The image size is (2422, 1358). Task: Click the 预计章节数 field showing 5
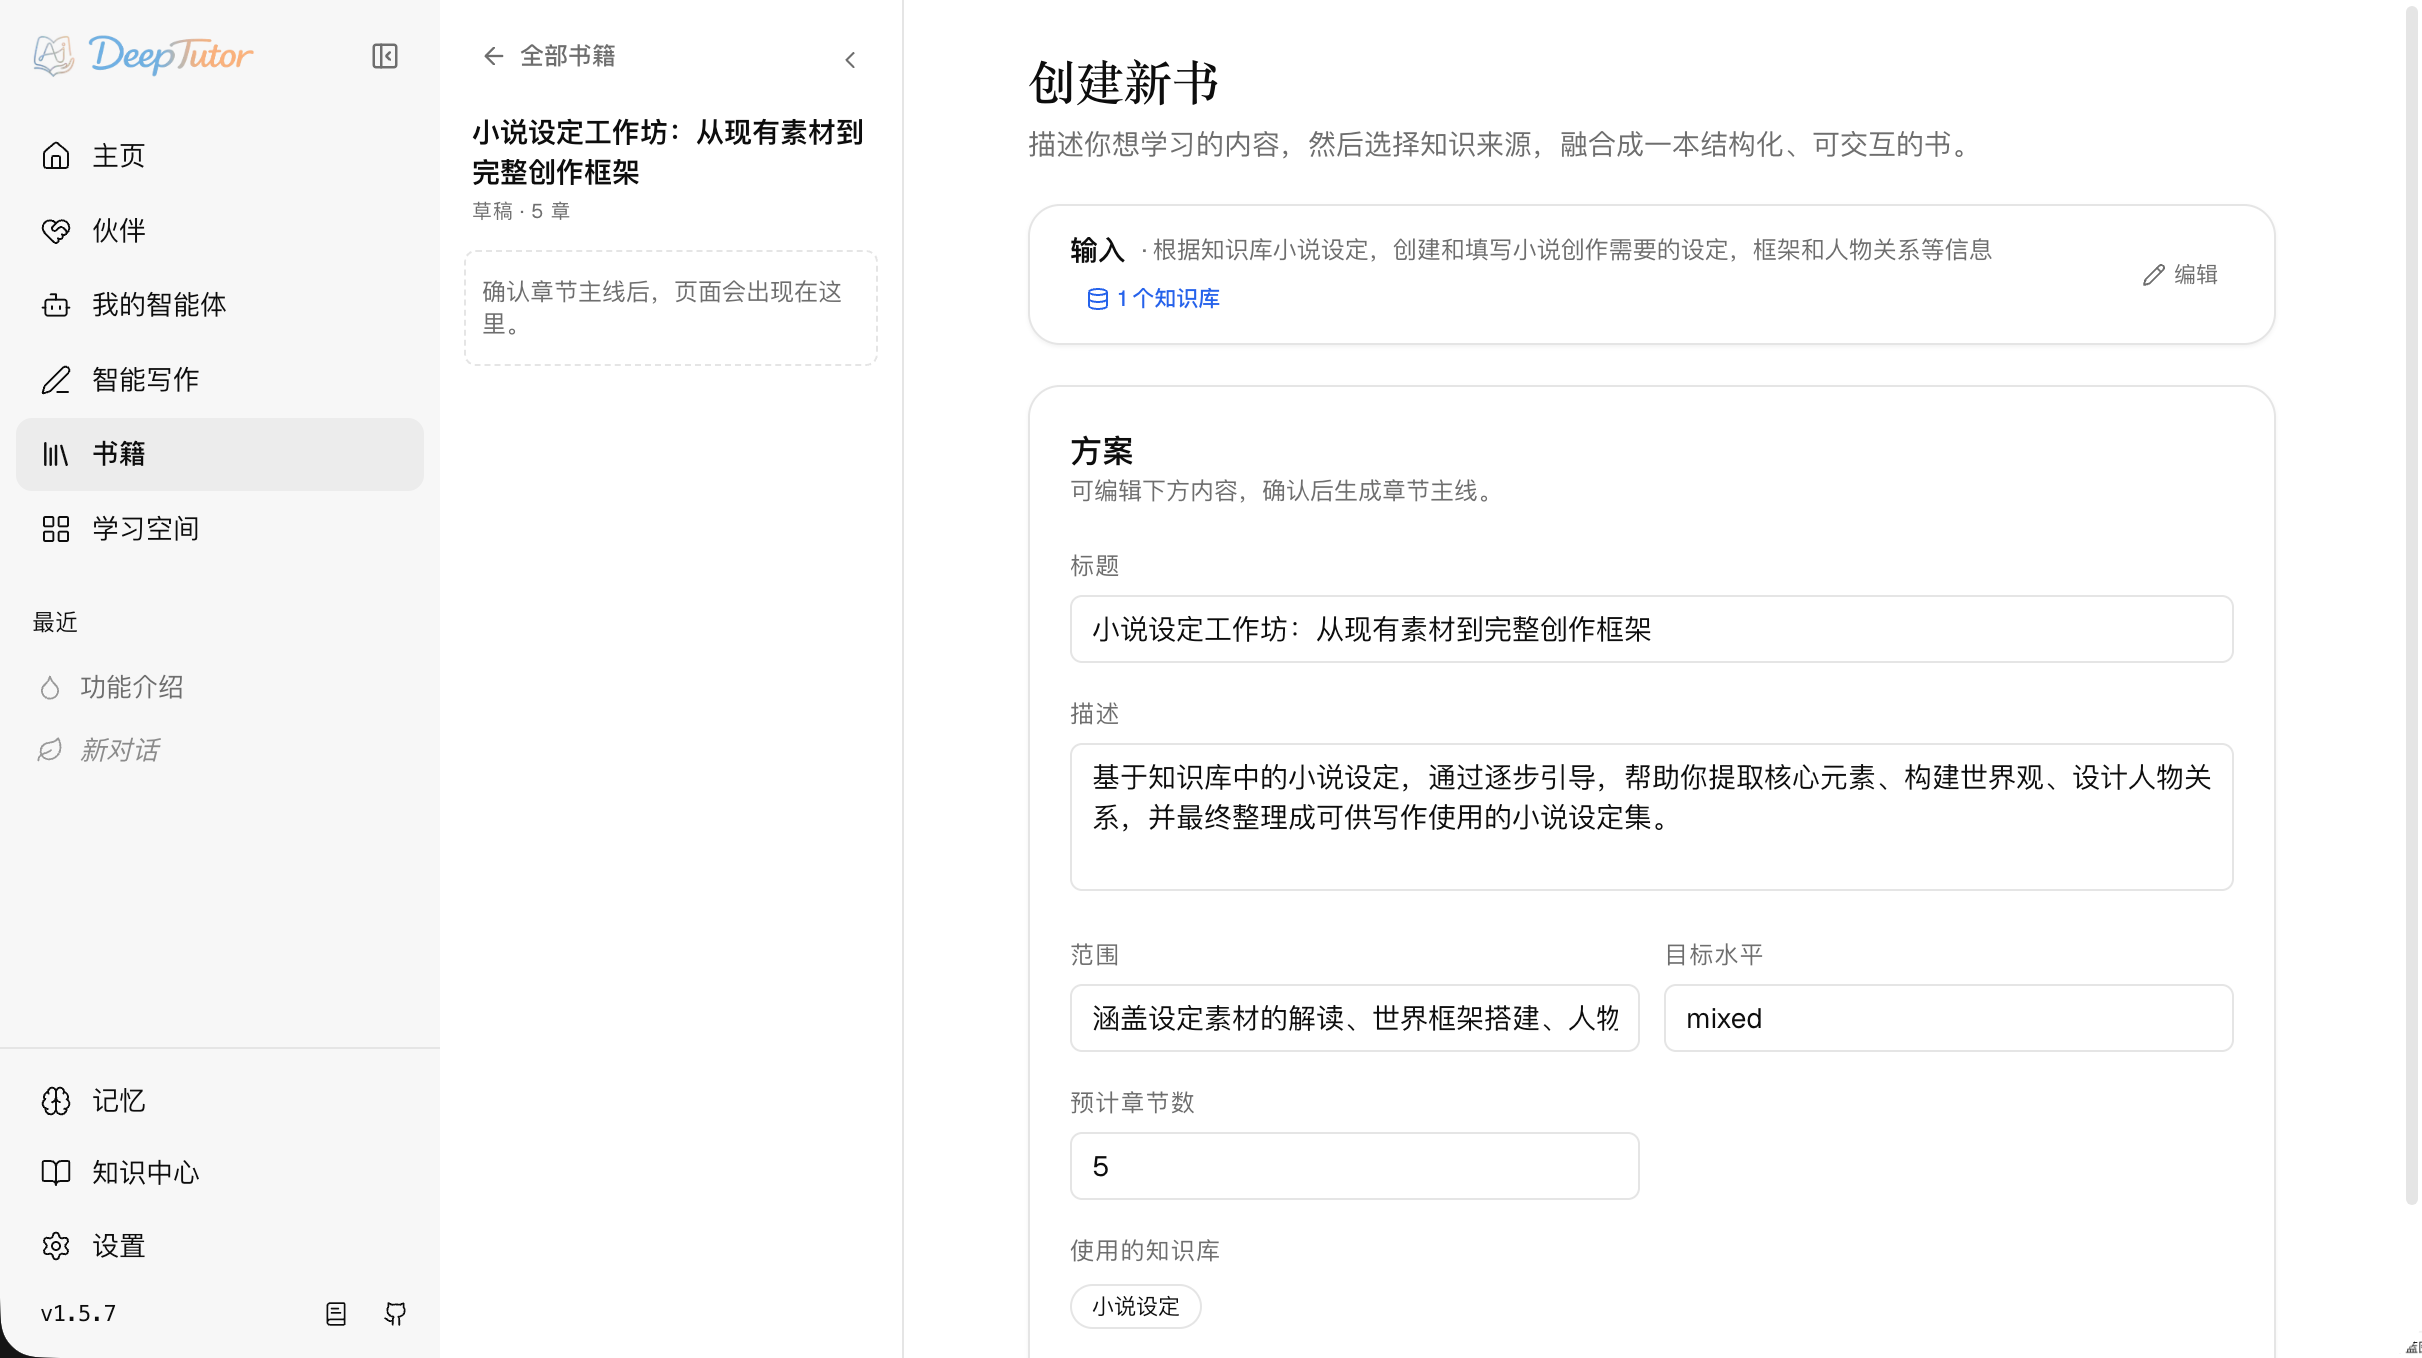click(1354, 1166)
